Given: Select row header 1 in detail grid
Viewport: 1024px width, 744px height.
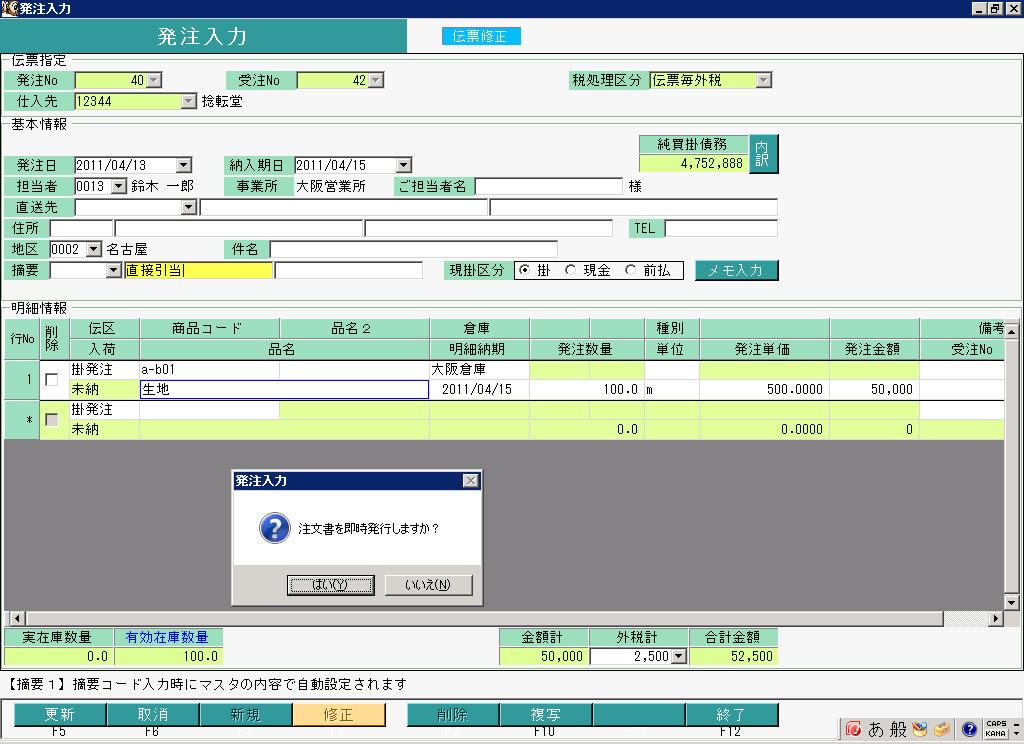Looking at the screenshot, I should (22, 380).
